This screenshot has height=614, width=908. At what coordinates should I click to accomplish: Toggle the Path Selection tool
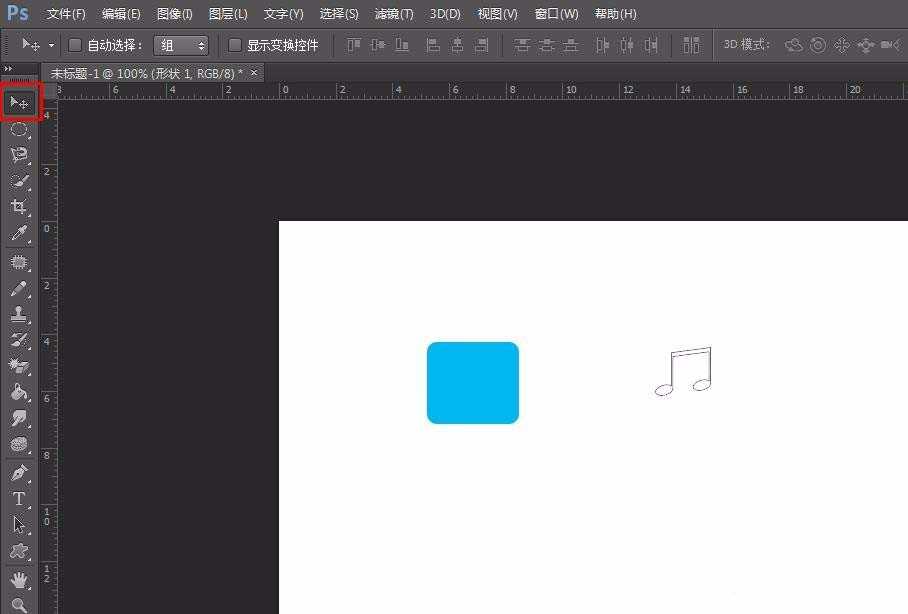click(x=18, y=525)
